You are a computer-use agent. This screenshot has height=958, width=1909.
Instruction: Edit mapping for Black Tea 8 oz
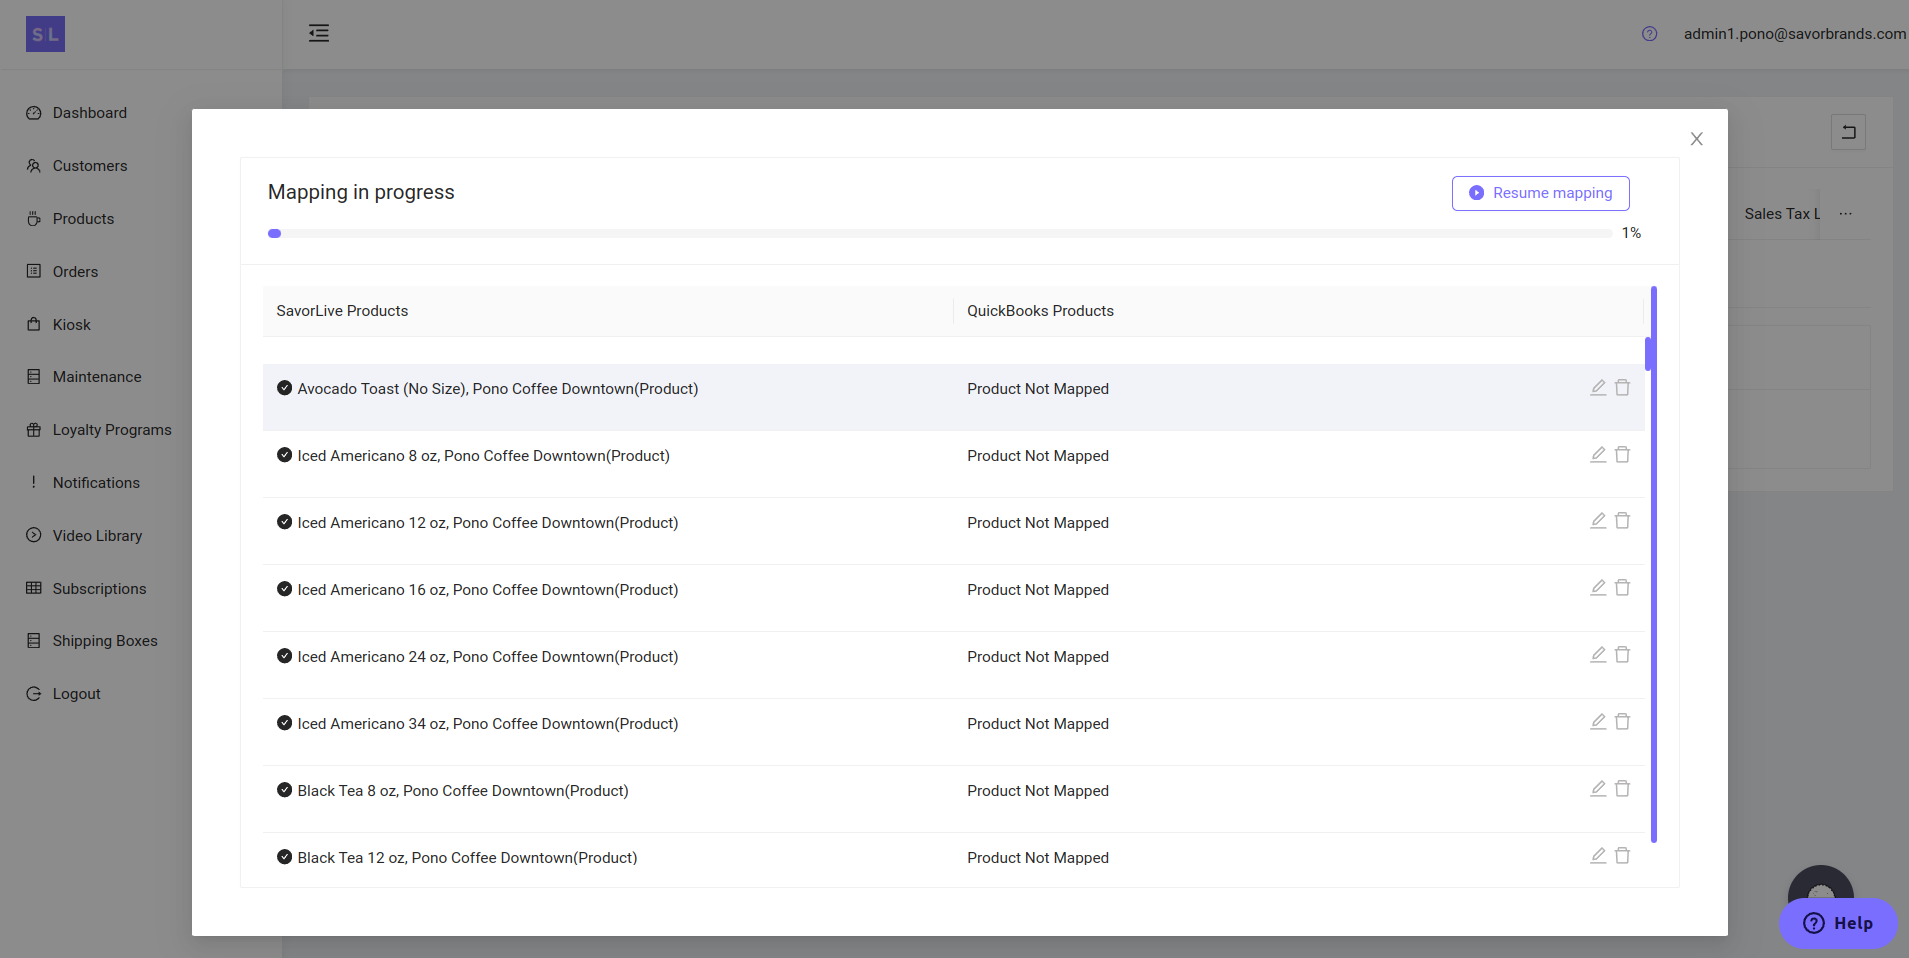pyautogui.click(x=1598, y=789)
